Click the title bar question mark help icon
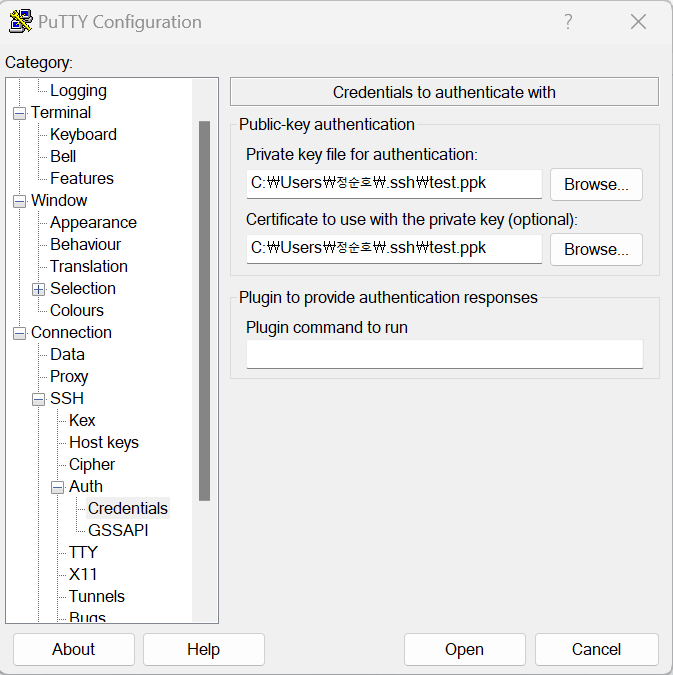 coord(568,22)
